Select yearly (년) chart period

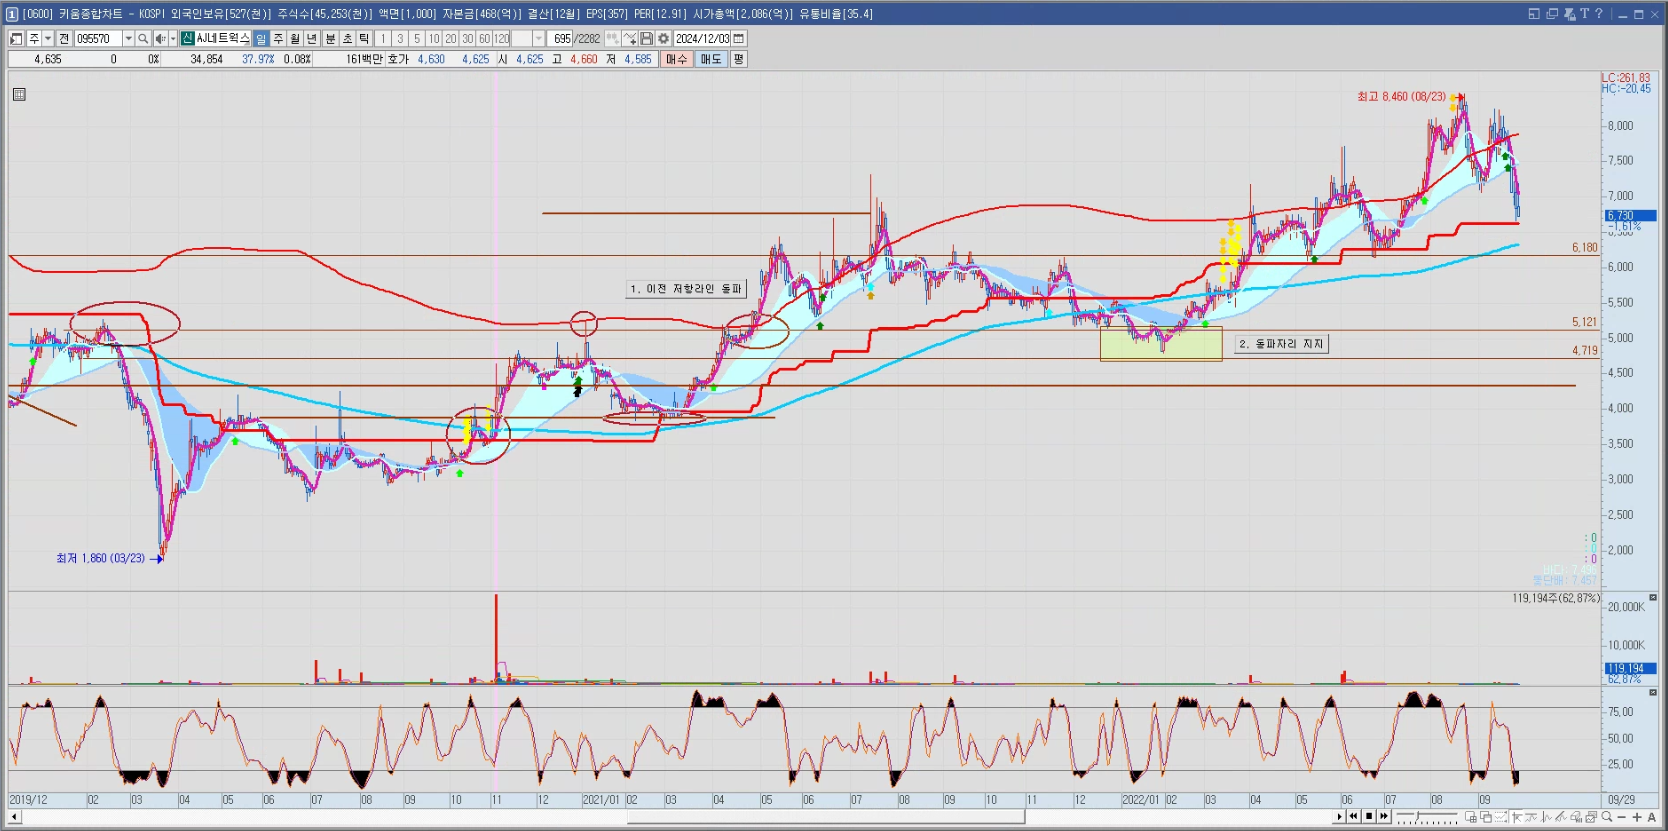pos(311,38)
